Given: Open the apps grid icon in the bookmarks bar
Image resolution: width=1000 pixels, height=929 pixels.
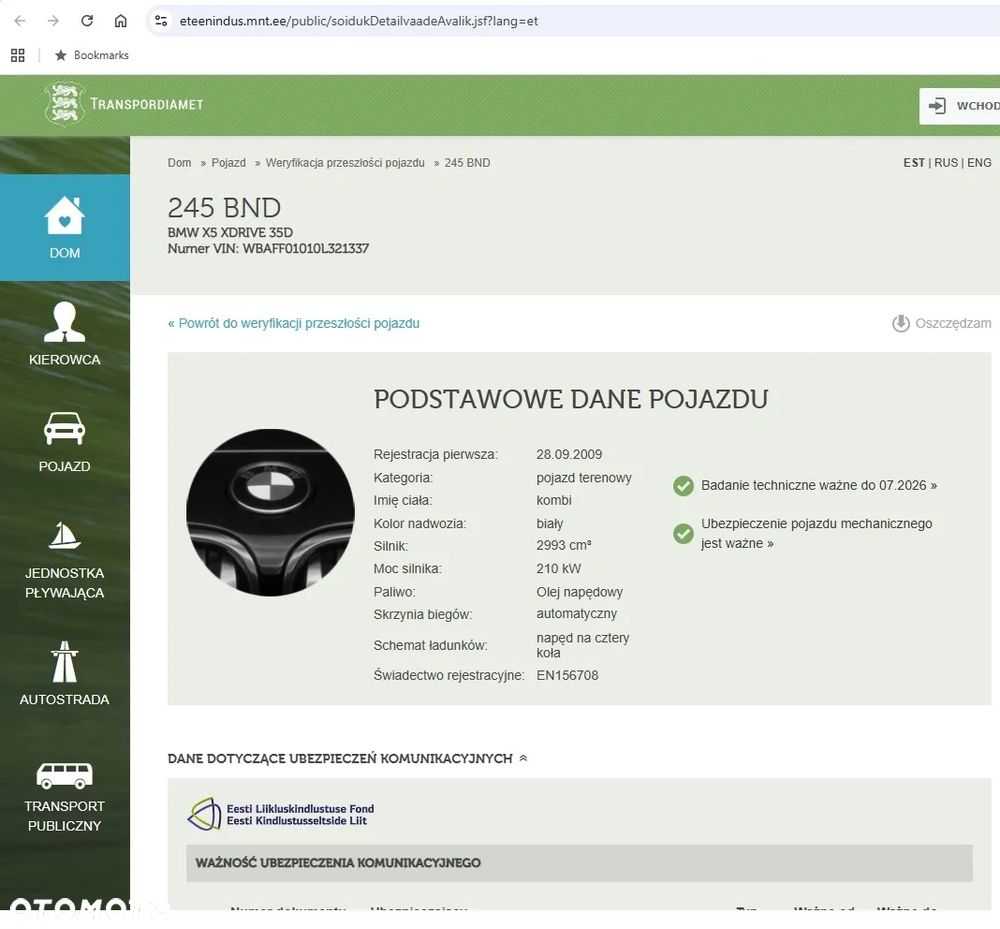Looking at the screenshot, I should point(18,55).
